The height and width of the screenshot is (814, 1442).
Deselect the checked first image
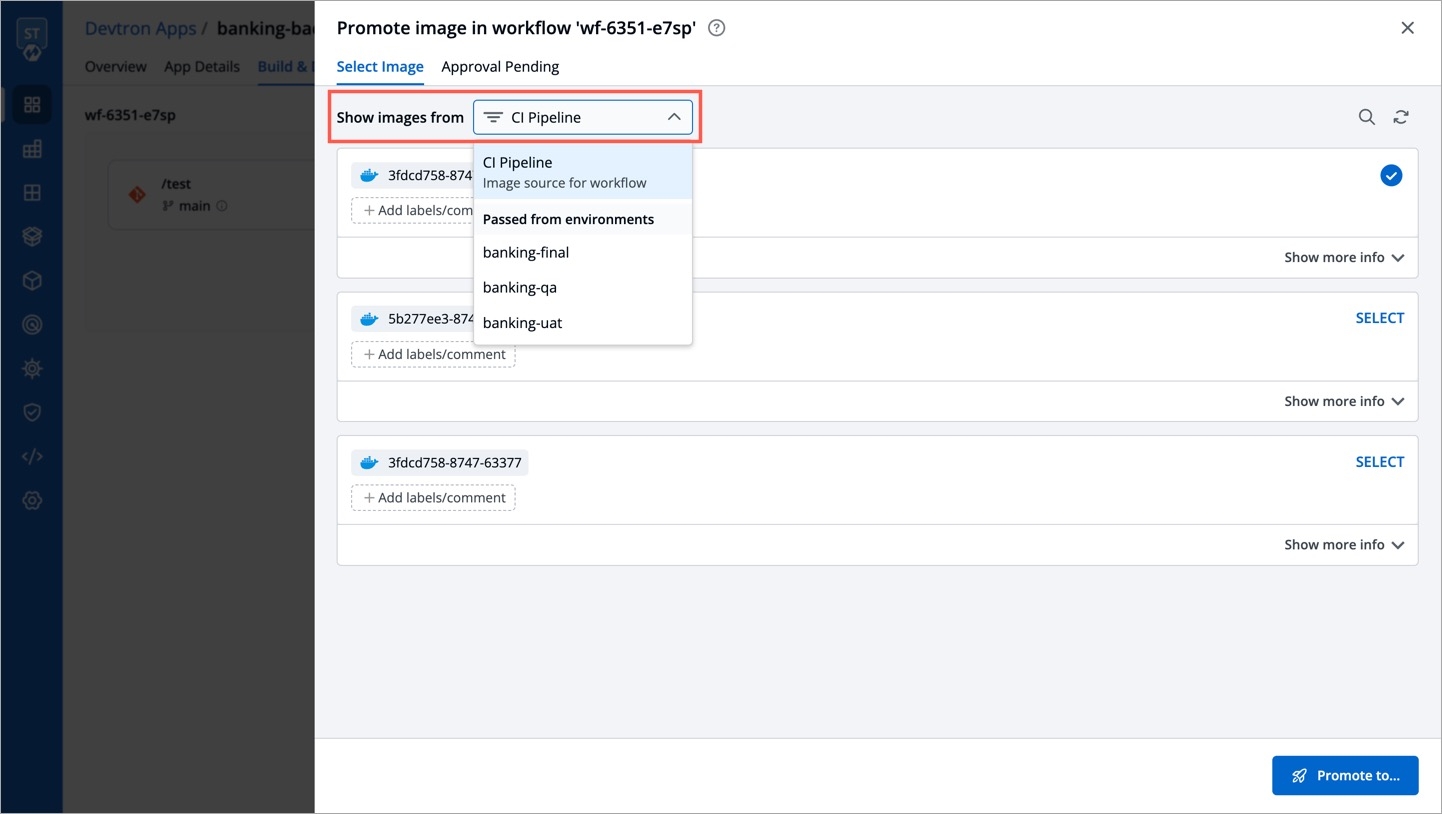(1390, 176)
